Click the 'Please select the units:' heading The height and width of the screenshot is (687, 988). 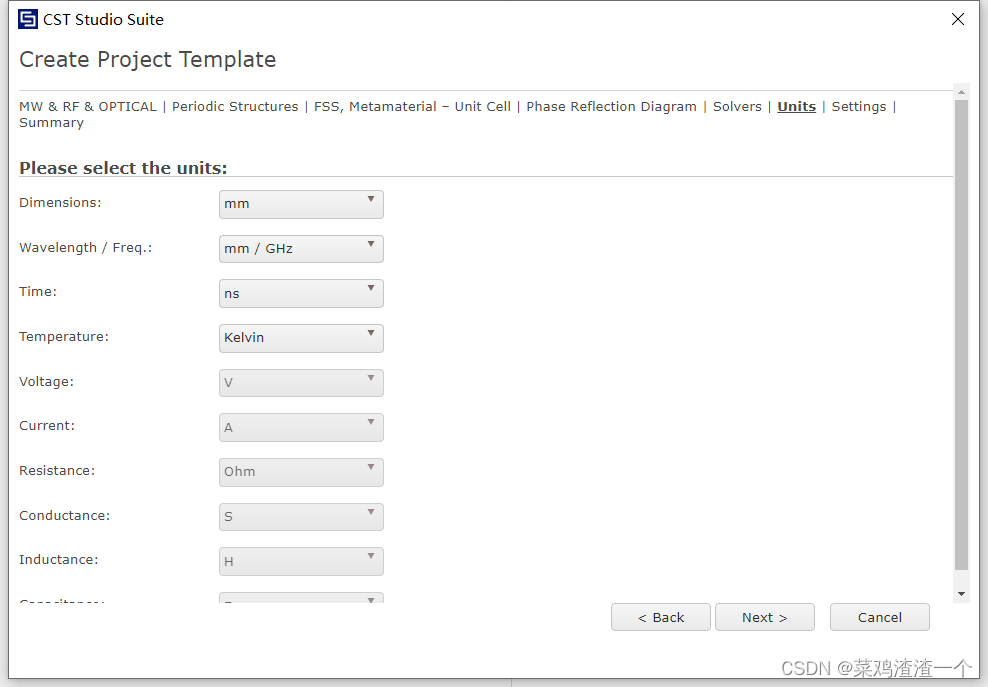click(123, 168)
